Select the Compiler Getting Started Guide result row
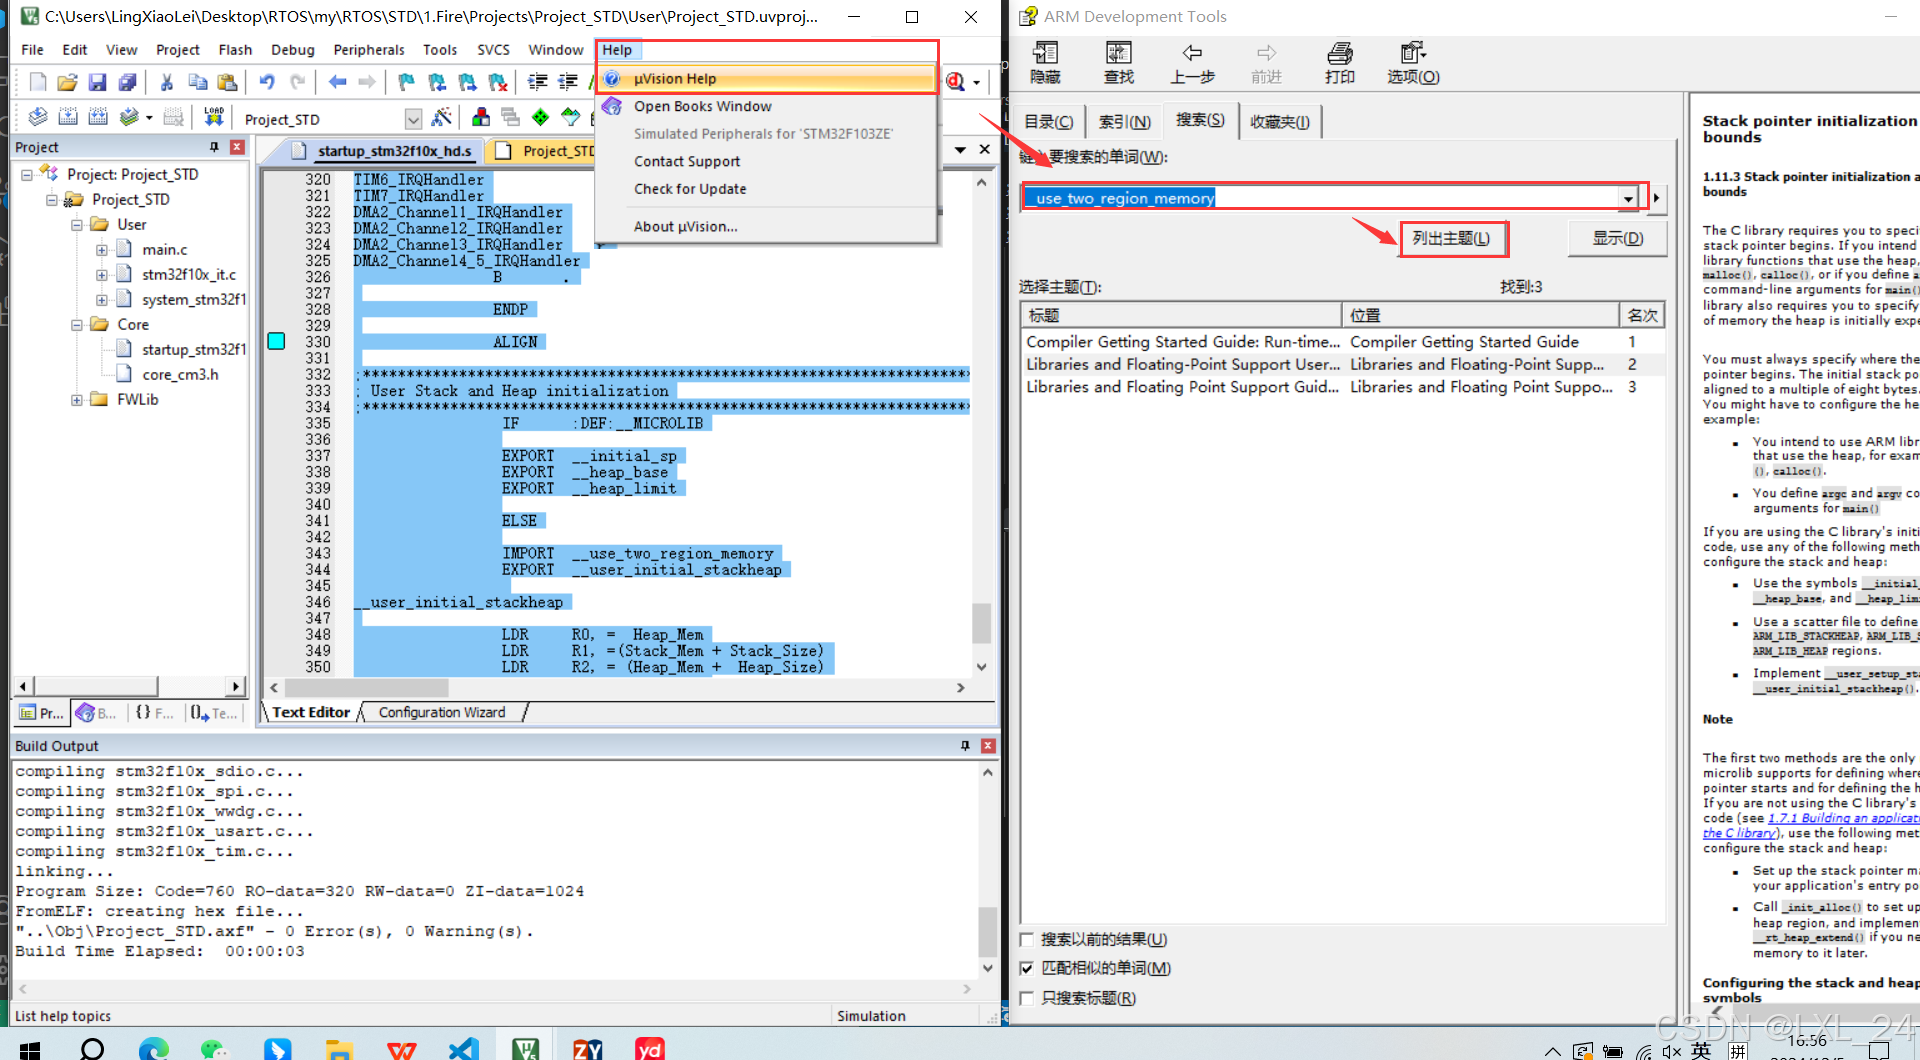This screenshot has width=1920, height=1060. [1341, 342]
